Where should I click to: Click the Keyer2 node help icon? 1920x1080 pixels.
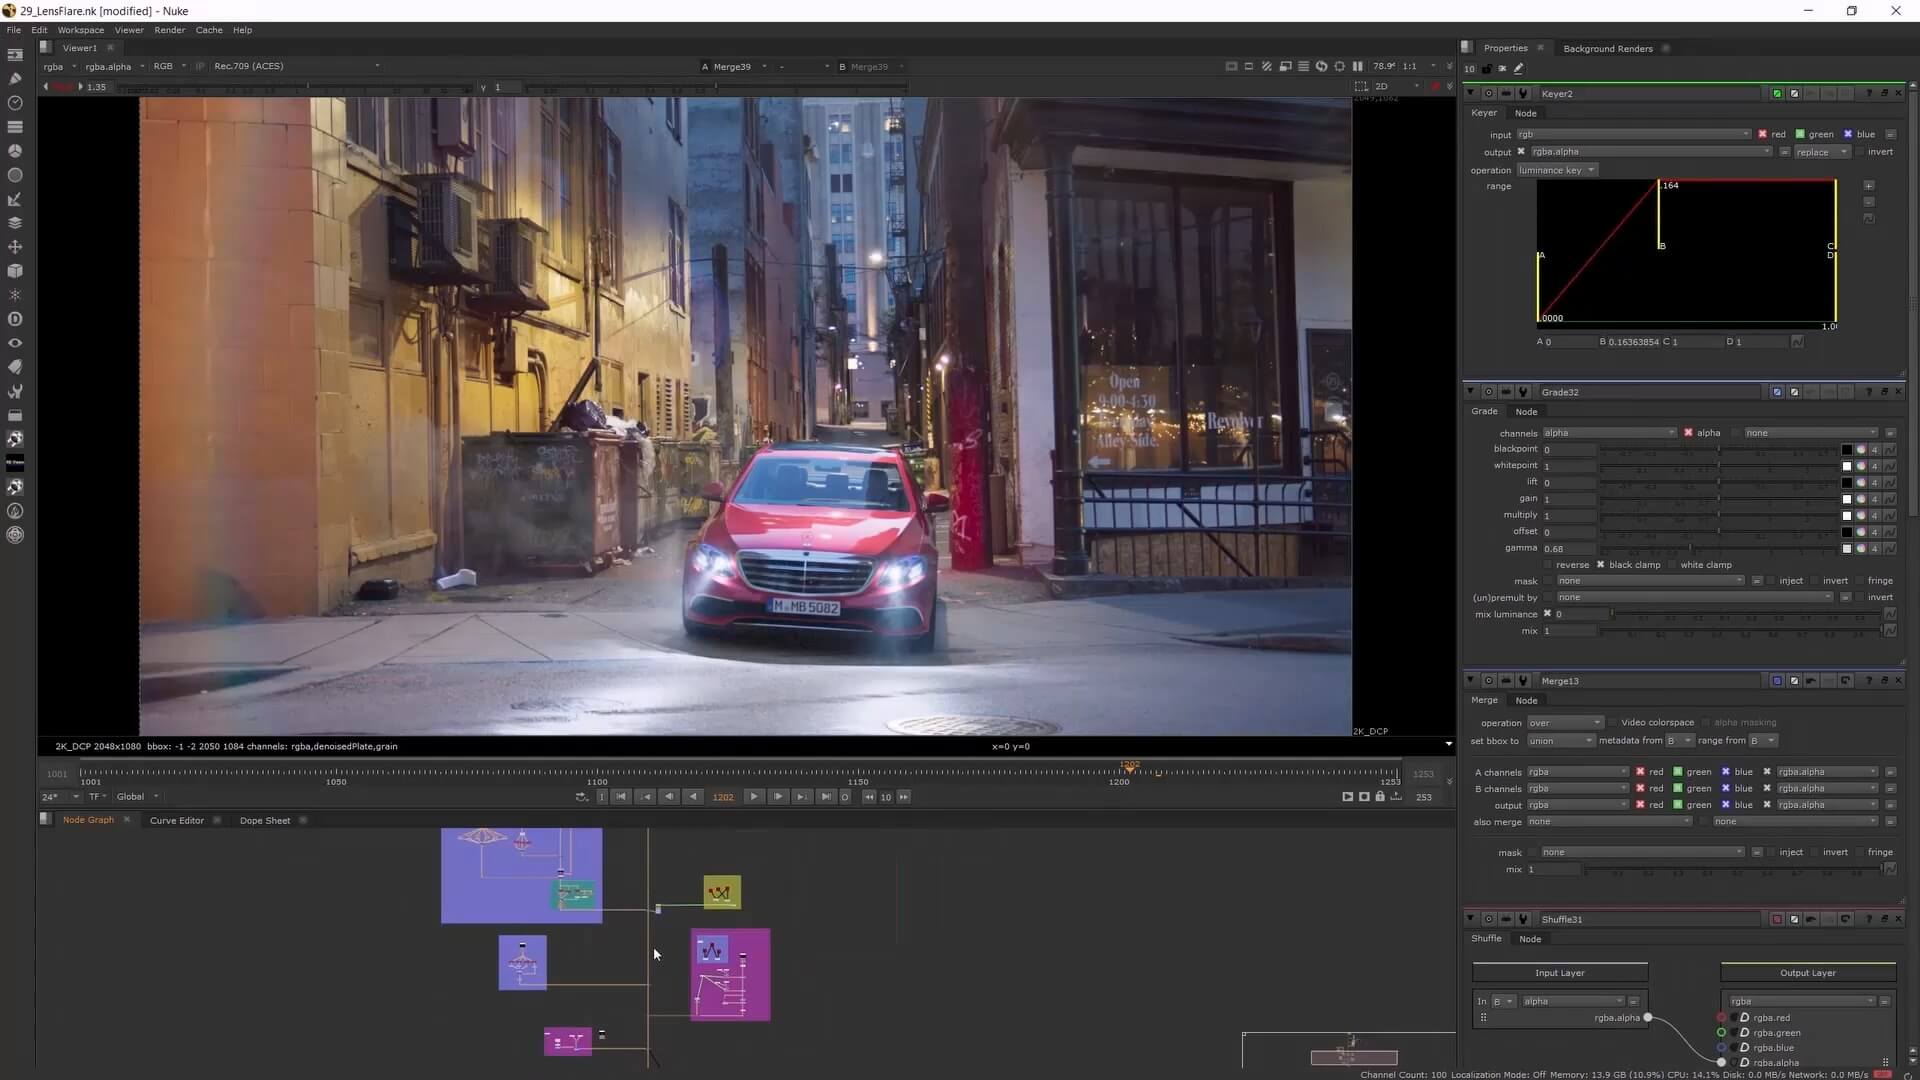point(1868,93)
